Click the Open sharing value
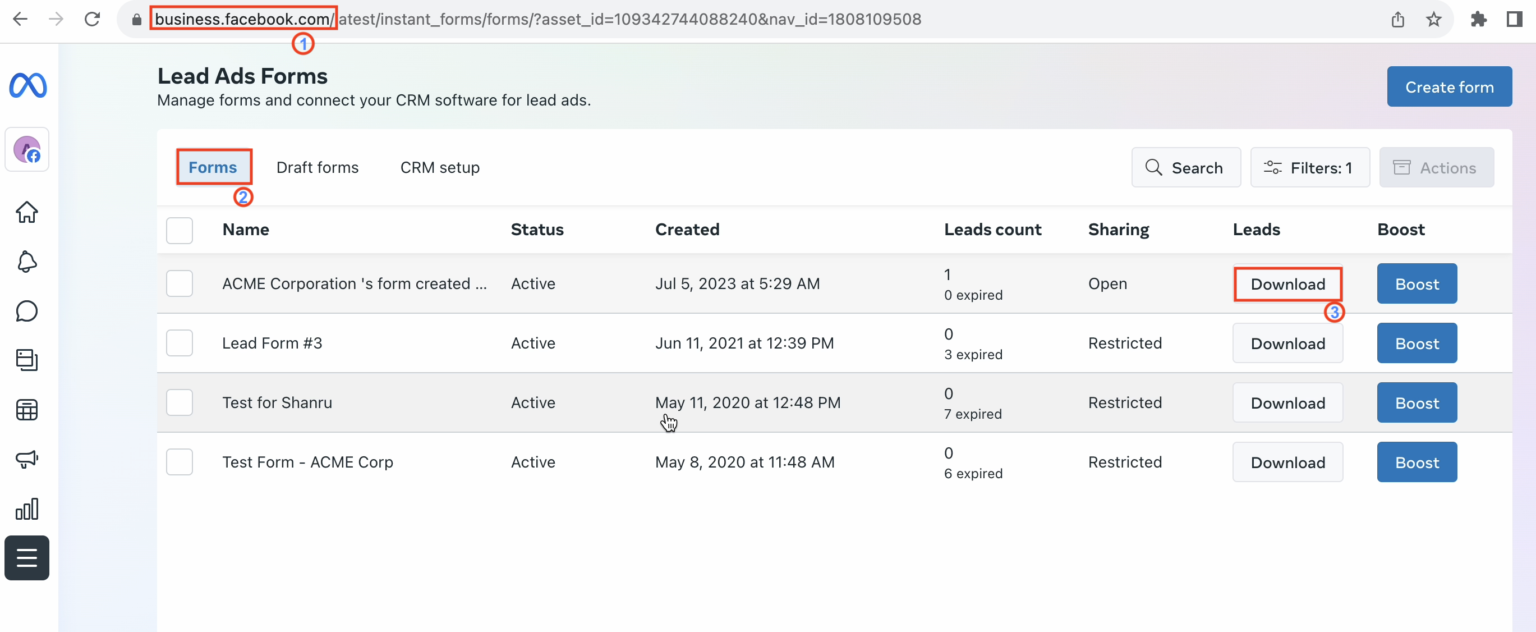Viewport: 1536px width, 632px height. [x=1107, y=284]
